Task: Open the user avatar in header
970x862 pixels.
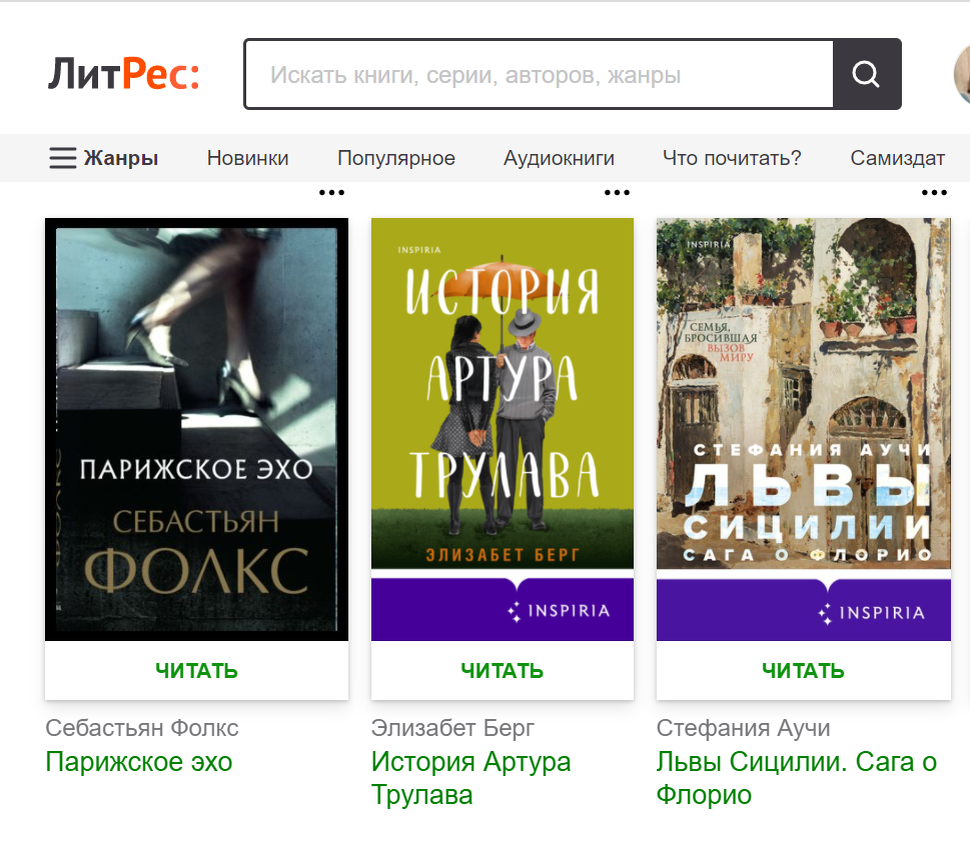Action: click(963, 74)
